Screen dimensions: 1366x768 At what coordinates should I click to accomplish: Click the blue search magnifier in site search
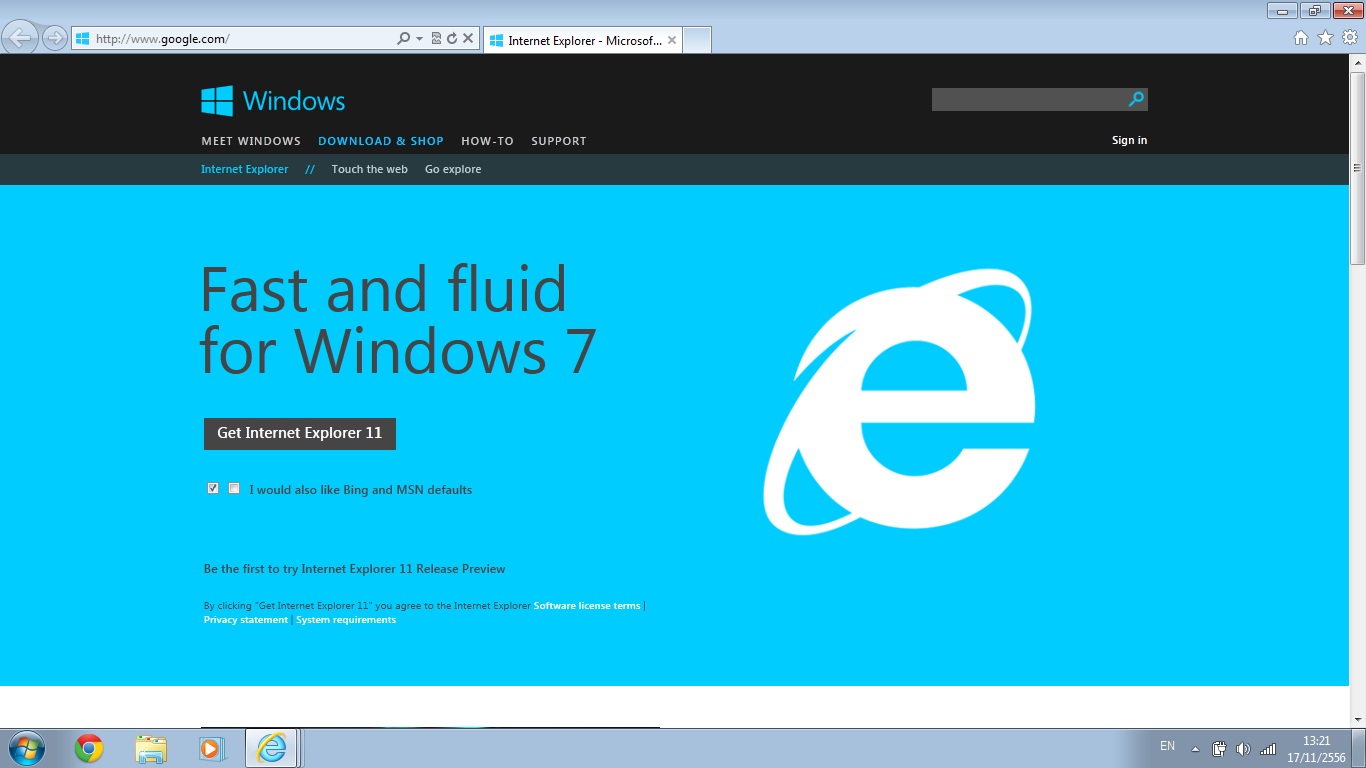pyautogui.click(x=1136, y=99)
